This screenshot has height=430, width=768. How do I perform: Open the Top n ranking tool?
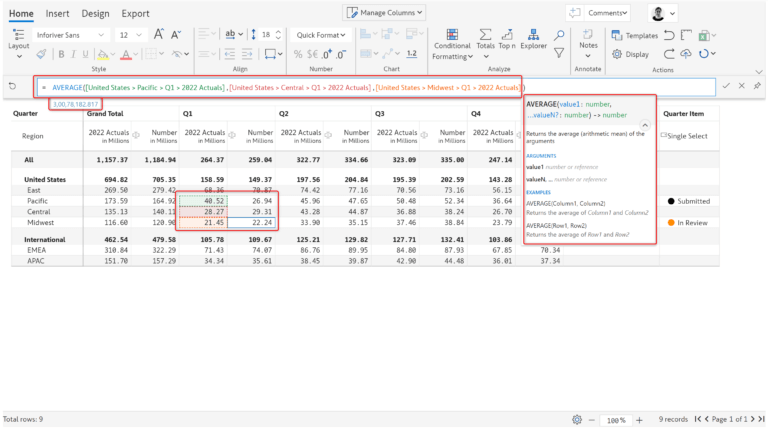[x=508, y=38]
